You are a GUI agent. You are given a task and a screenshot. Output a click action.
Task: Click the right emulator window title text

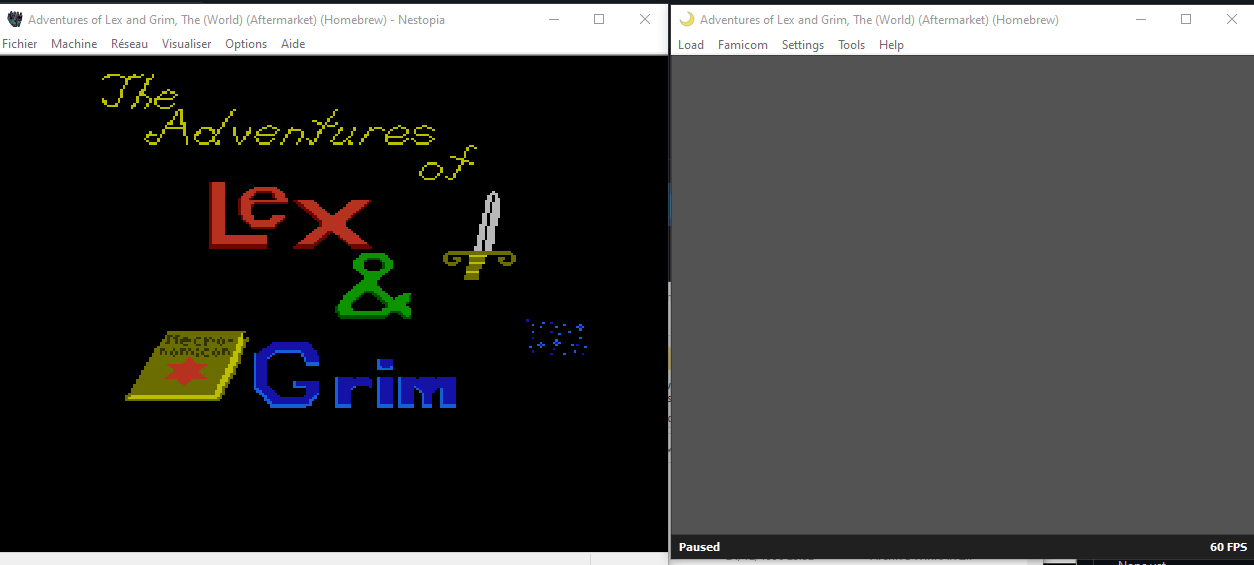coord(879,19)
